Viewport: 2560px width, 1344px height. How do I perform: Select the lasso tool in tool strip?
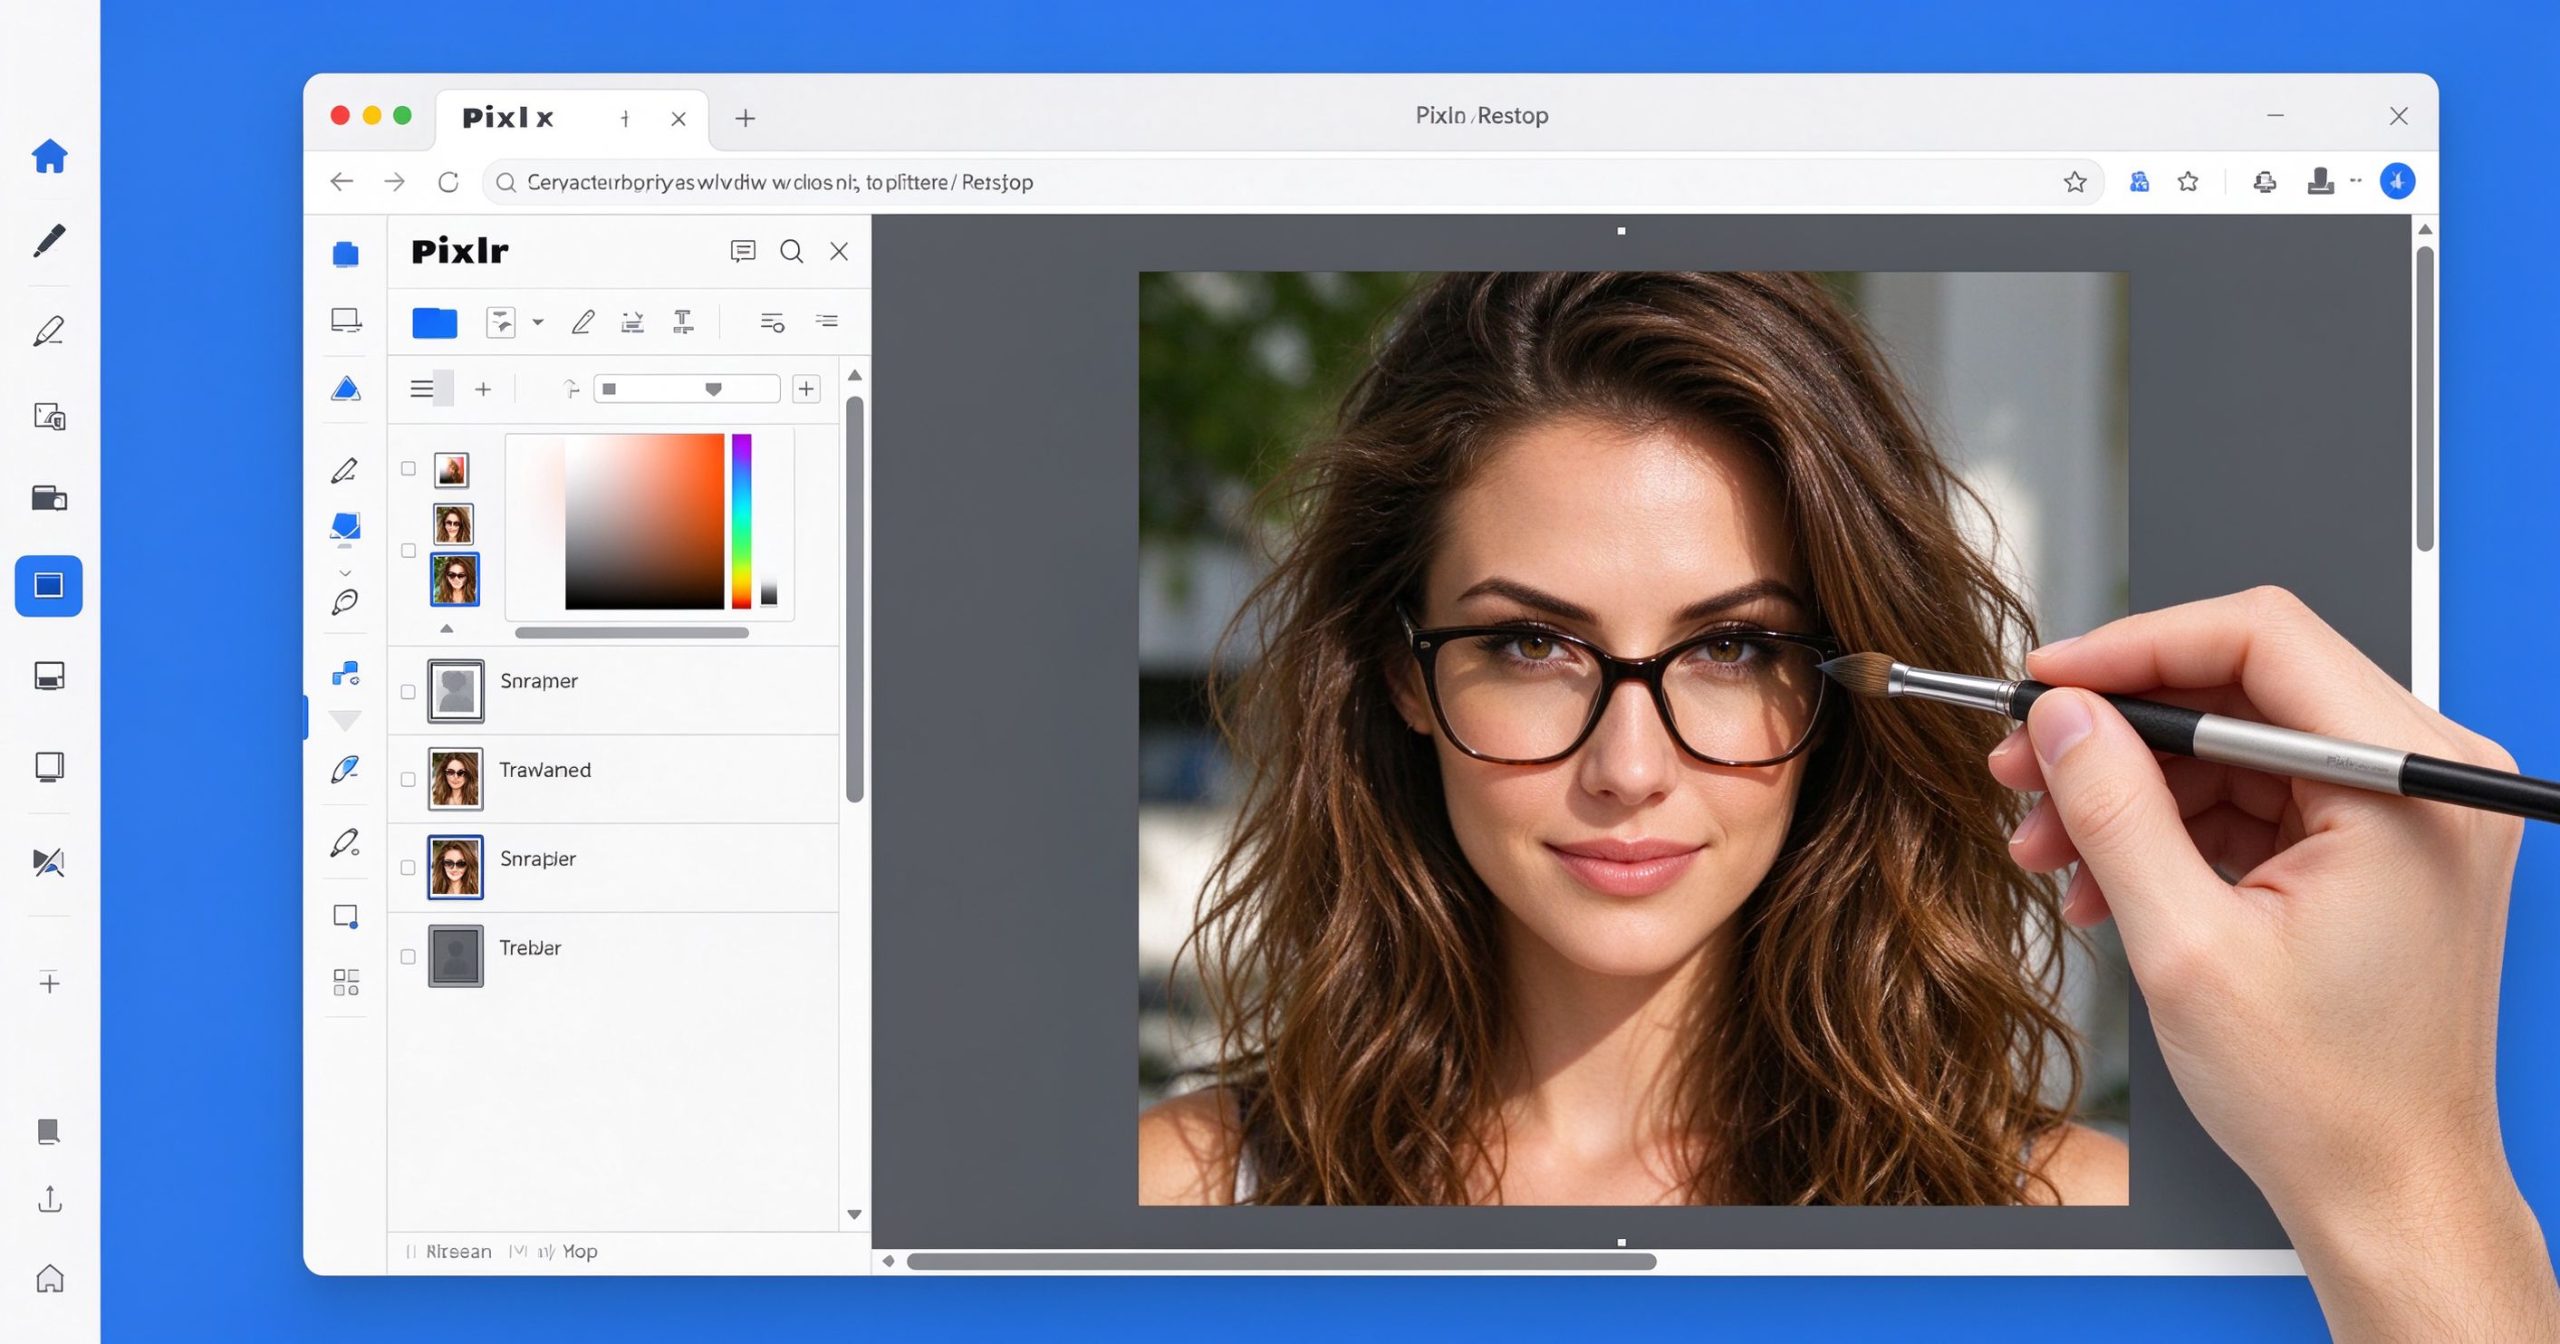[x=345, y=602]
